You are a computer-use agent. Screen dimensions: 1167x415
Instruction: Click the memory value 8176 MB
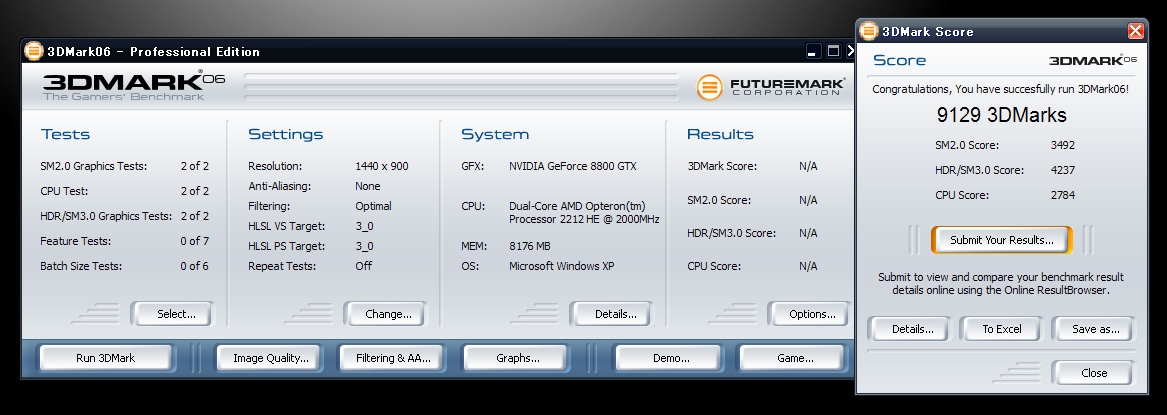click(530, 245)
